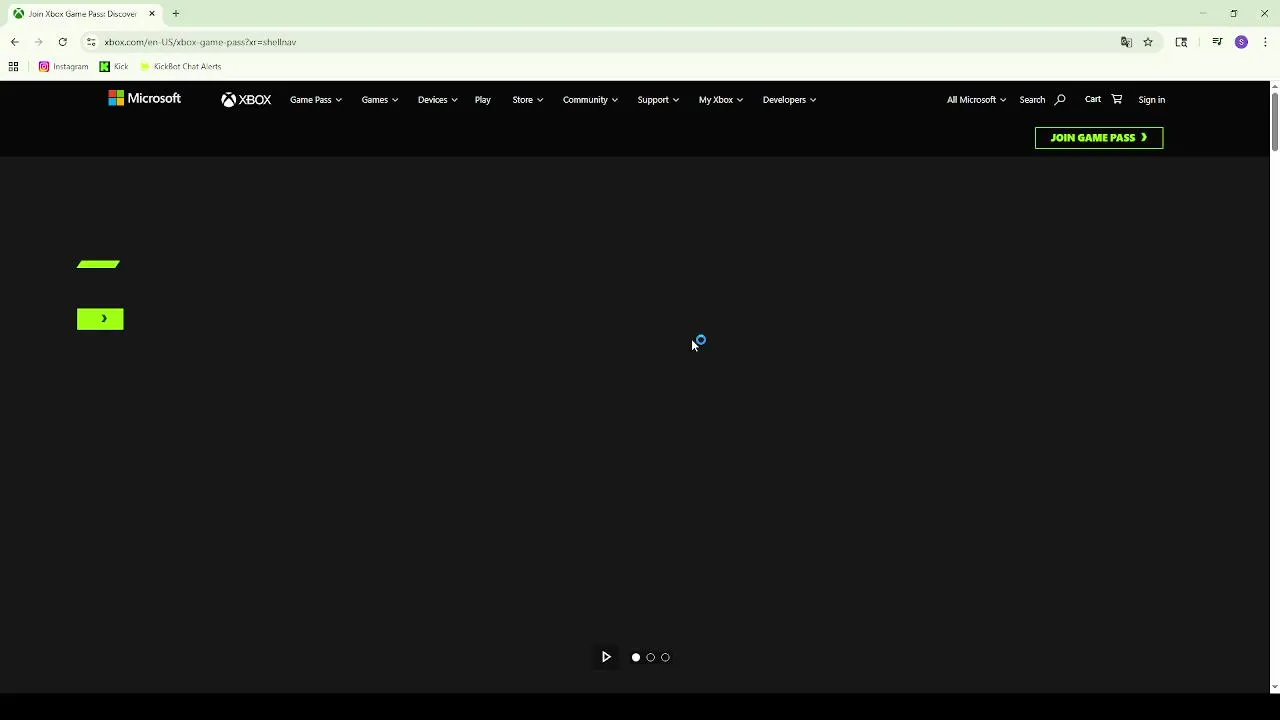Screen dimensions: 1280x720
Task: Expand the Support menu
Action: 658,100
